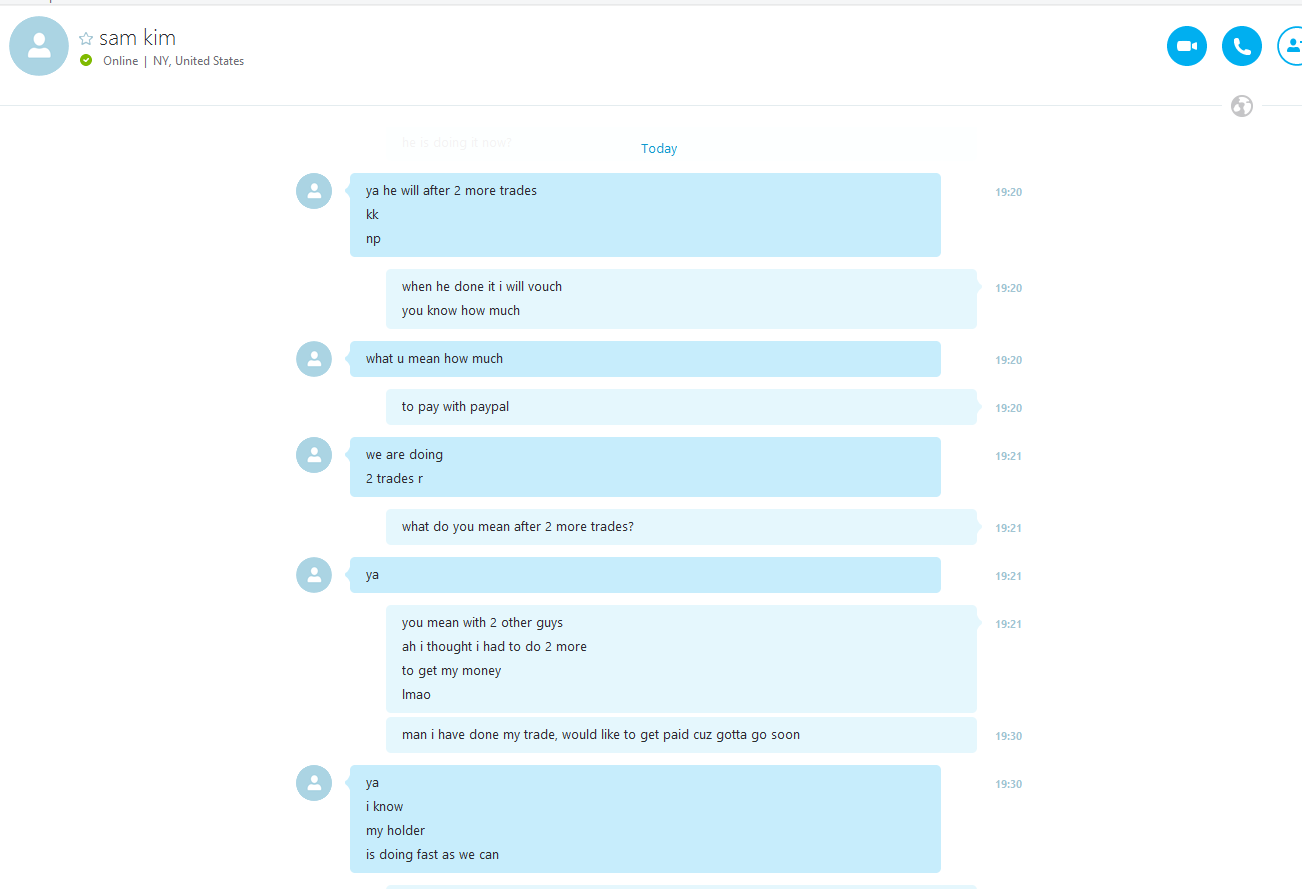Click the green Online status indicator
The image size is (1302, 889).
point(86,61)
